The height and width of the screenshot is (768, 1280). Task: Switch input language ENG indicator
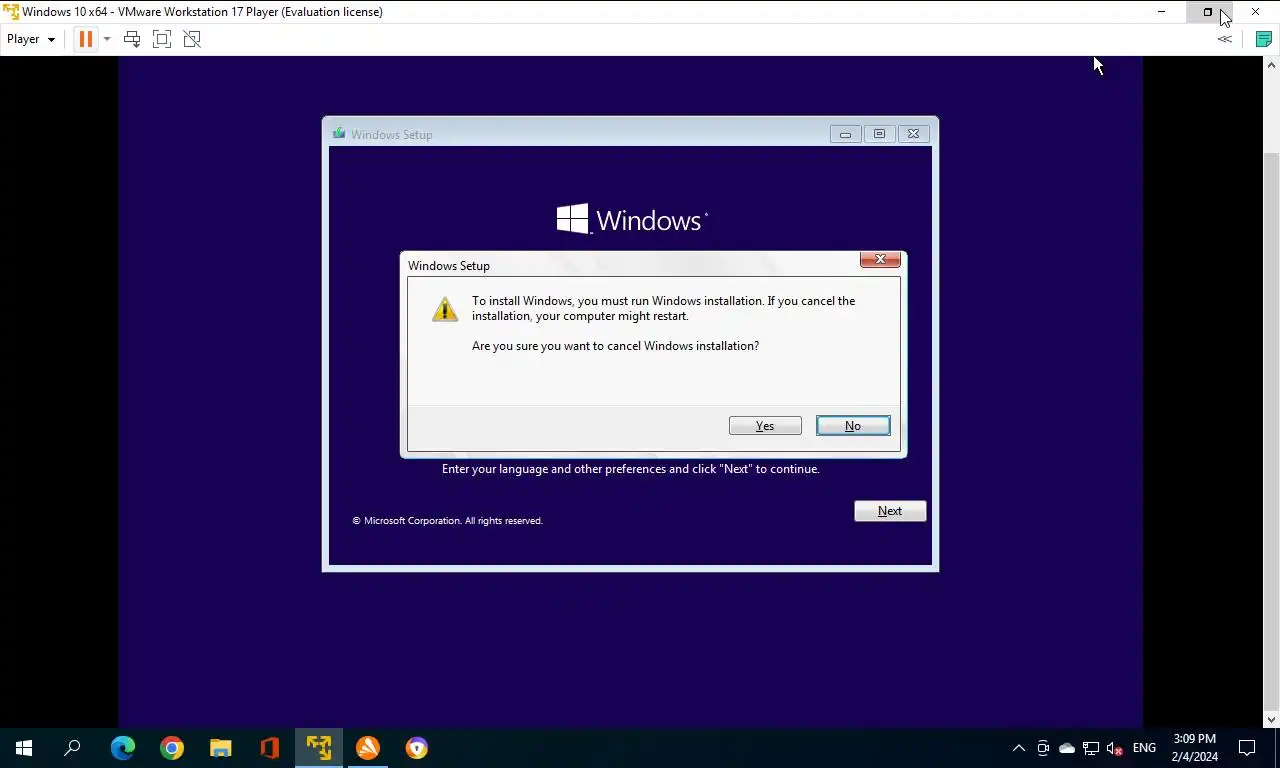(x=1144, y=748)
